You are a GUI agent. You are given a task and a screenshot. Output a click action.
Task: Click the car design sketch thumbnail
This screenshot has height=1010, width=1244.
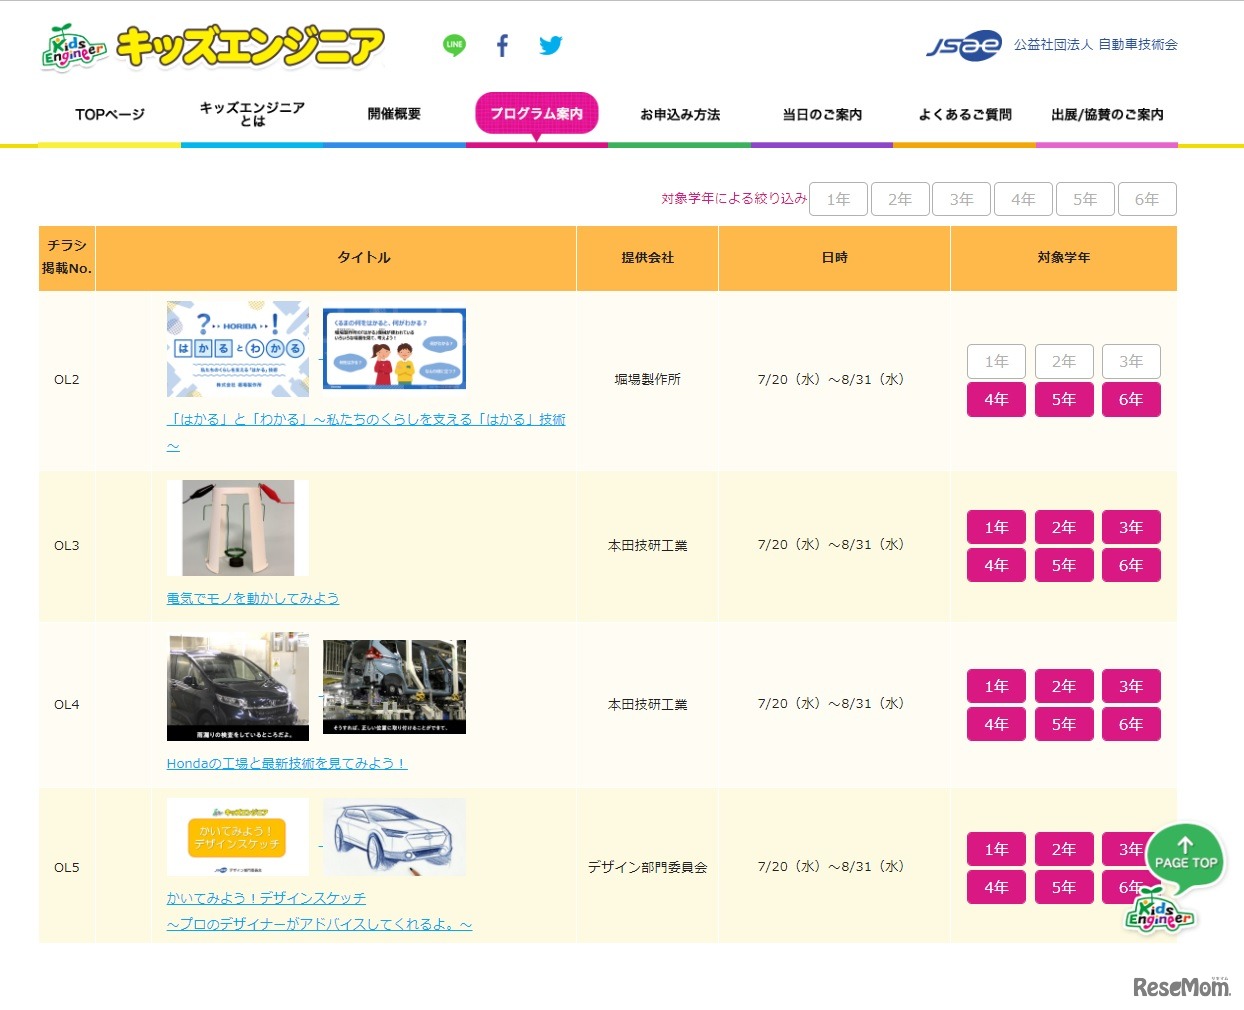[394, 837]
